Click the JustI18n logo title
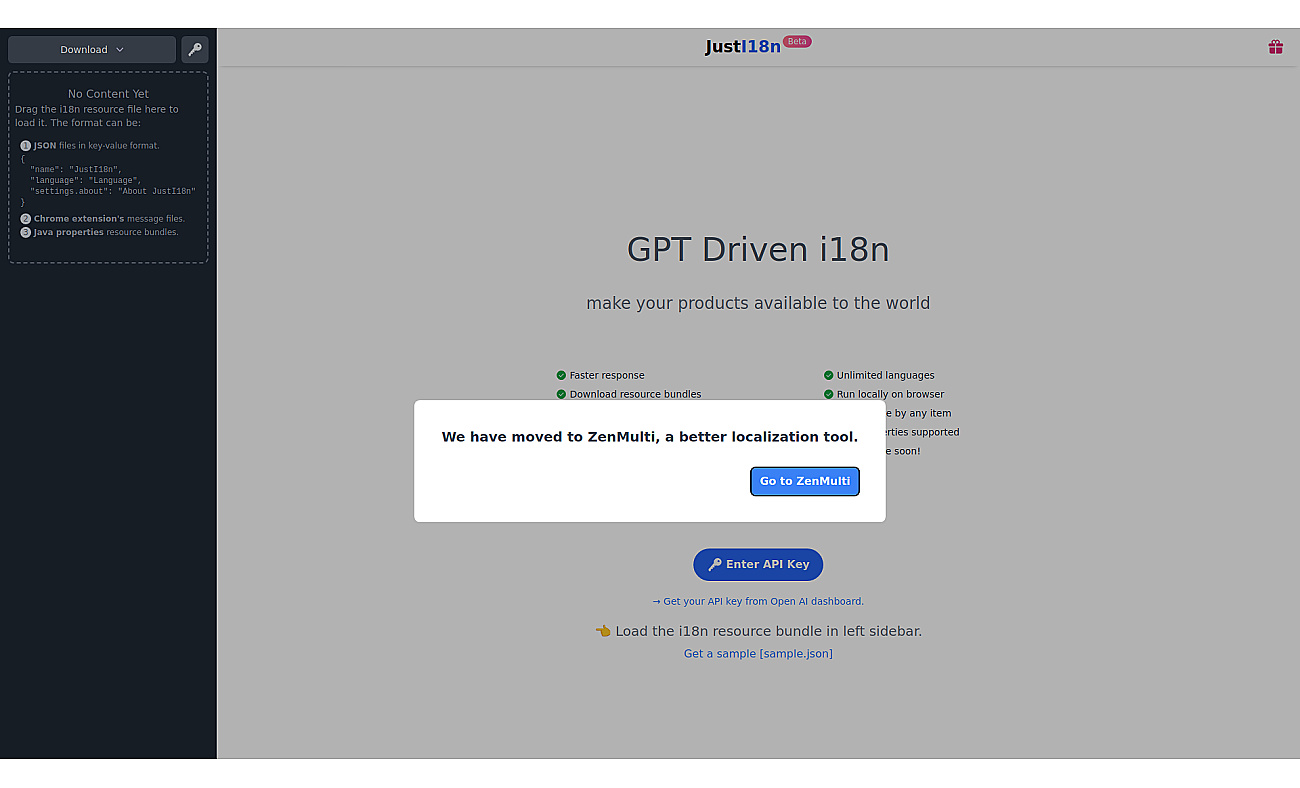 [743, 46]
